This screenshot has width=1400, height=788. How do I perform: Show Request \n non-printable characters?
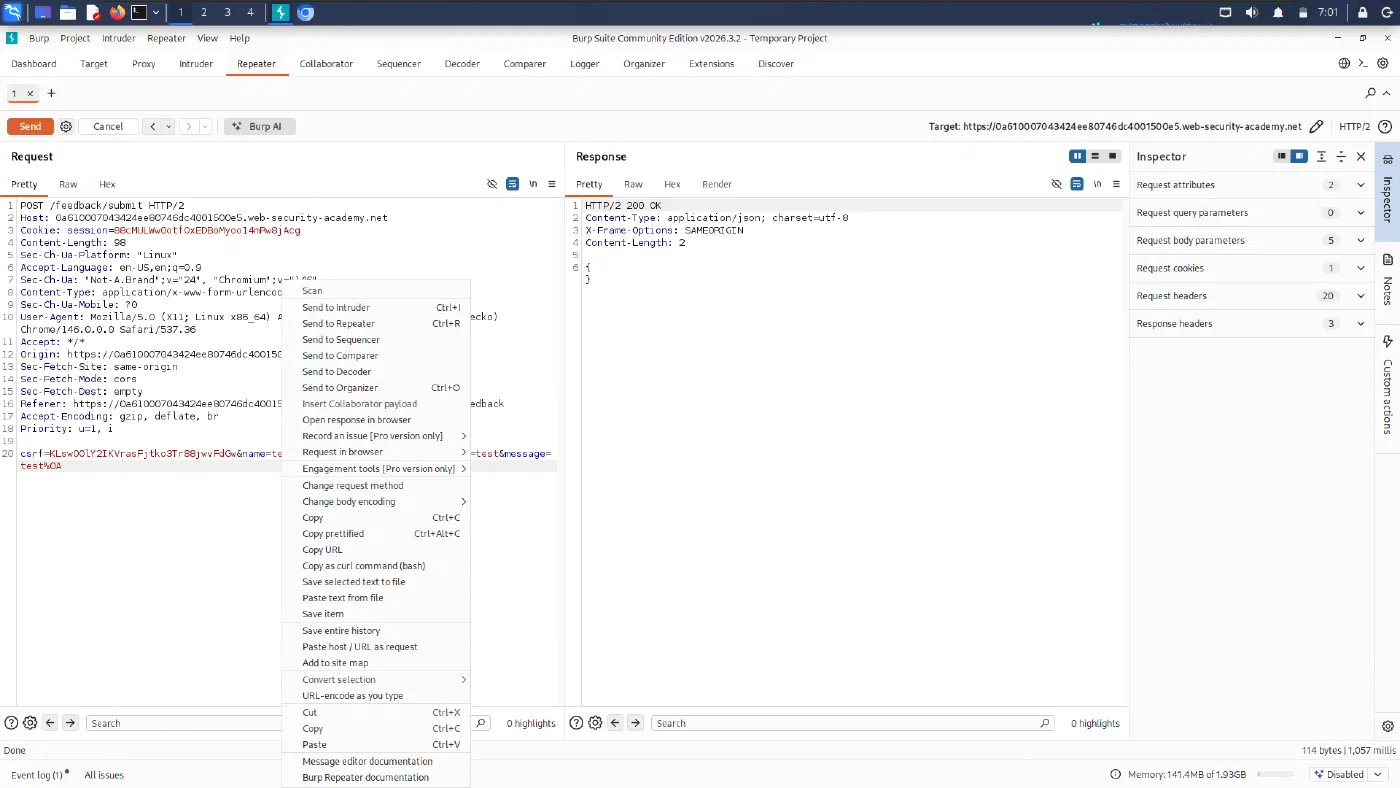[533, 184]
